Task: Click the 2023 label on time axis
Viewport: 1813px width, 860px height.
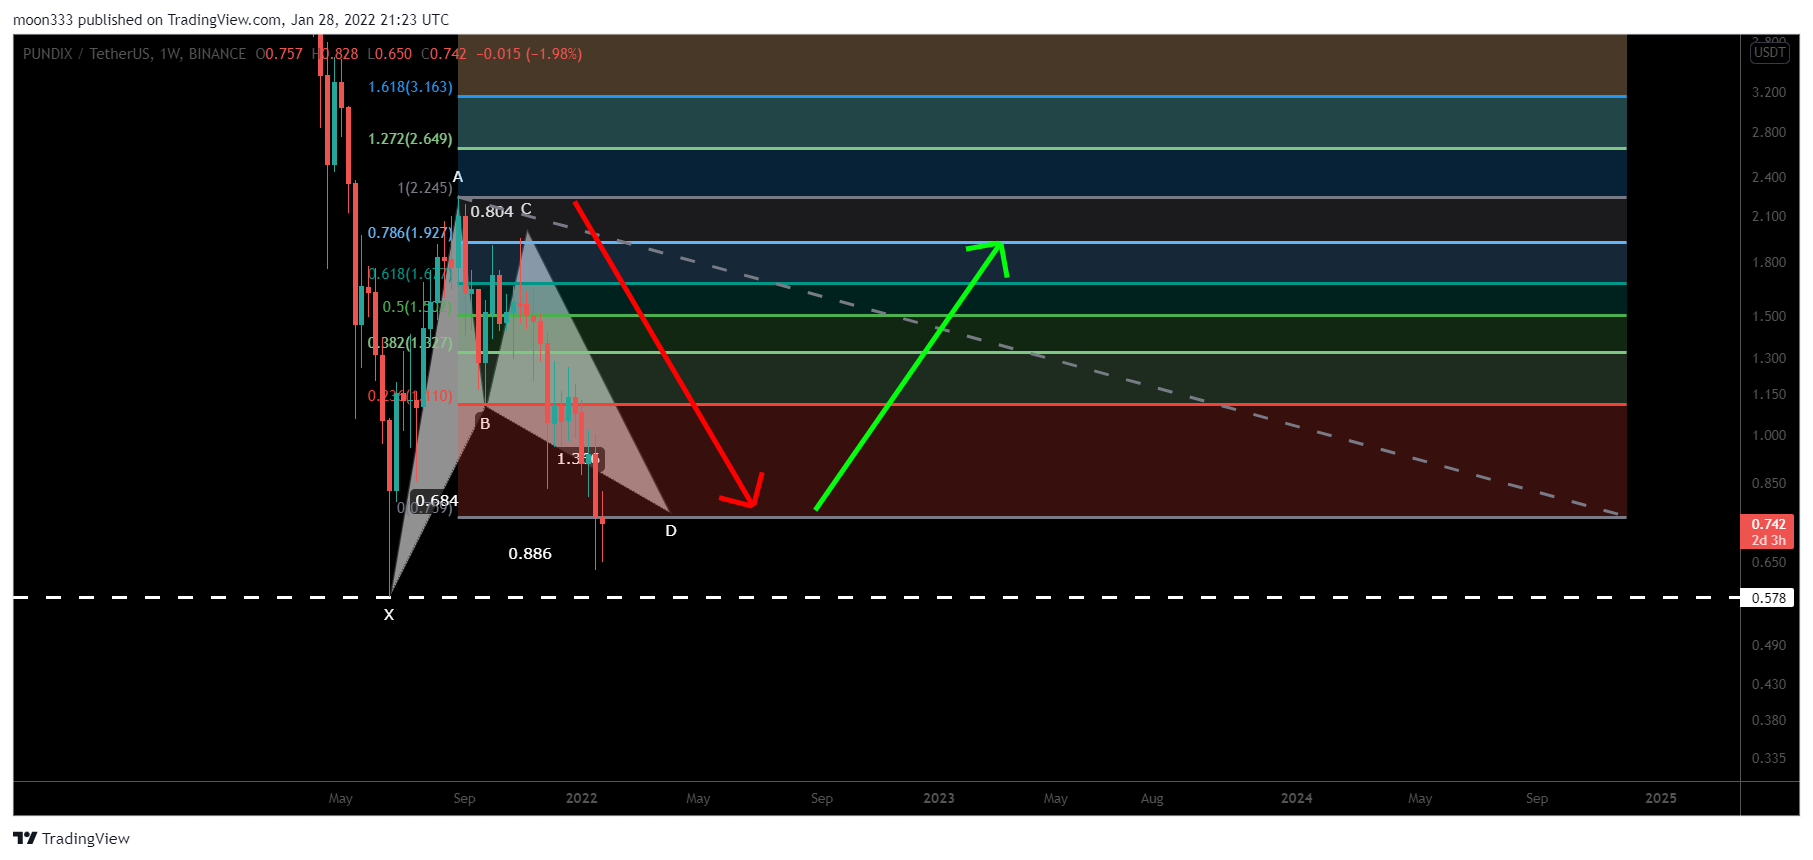Action: [938, 798]
